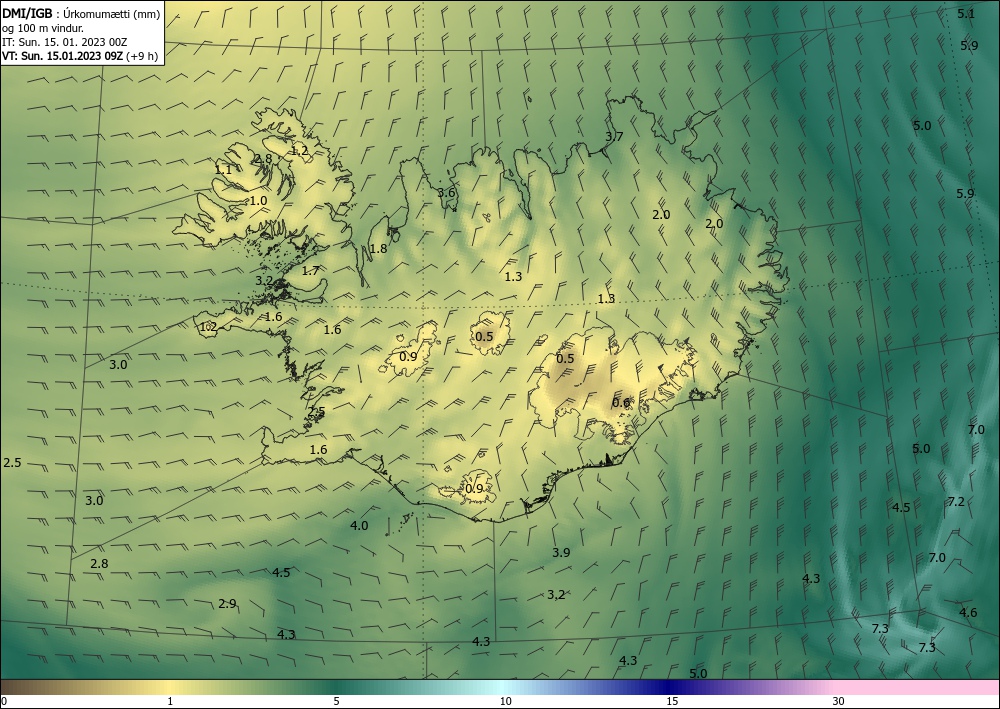This screenshot has width=1000, height=709.
Task: Click the 1.8 precipitation value label
Action: click(x=378, y=249)
